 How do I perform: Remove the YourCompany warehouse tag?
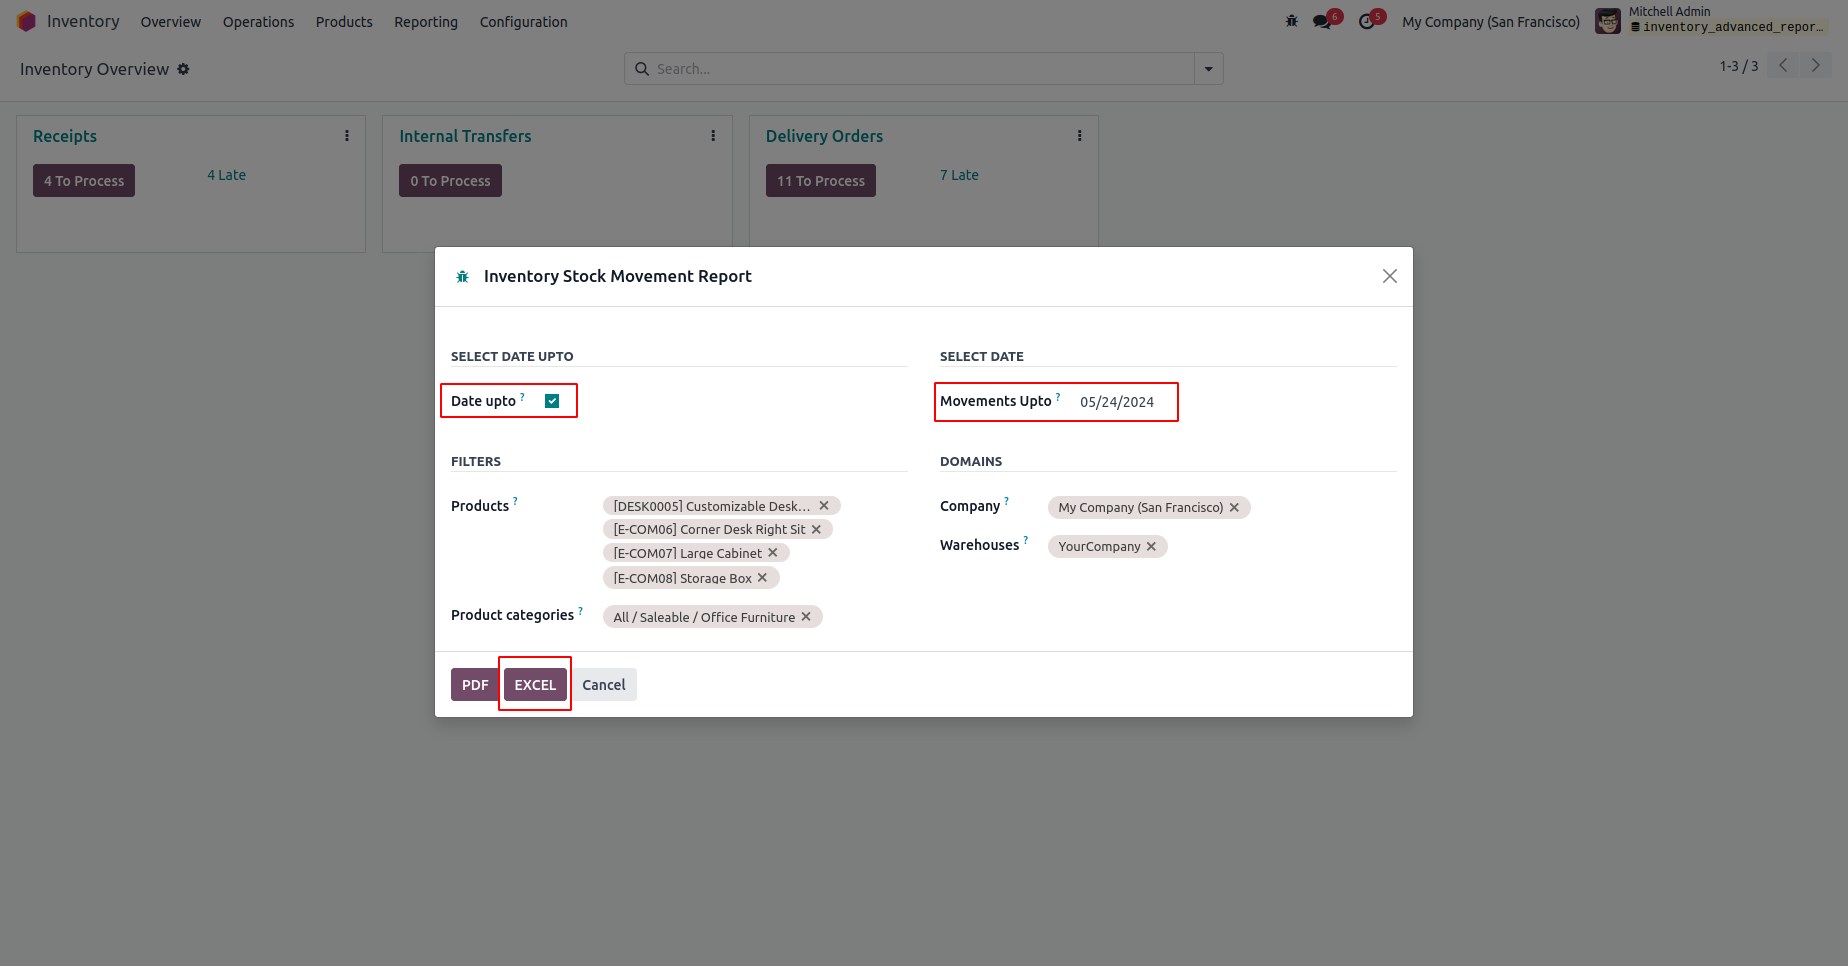coord(1151,547)
